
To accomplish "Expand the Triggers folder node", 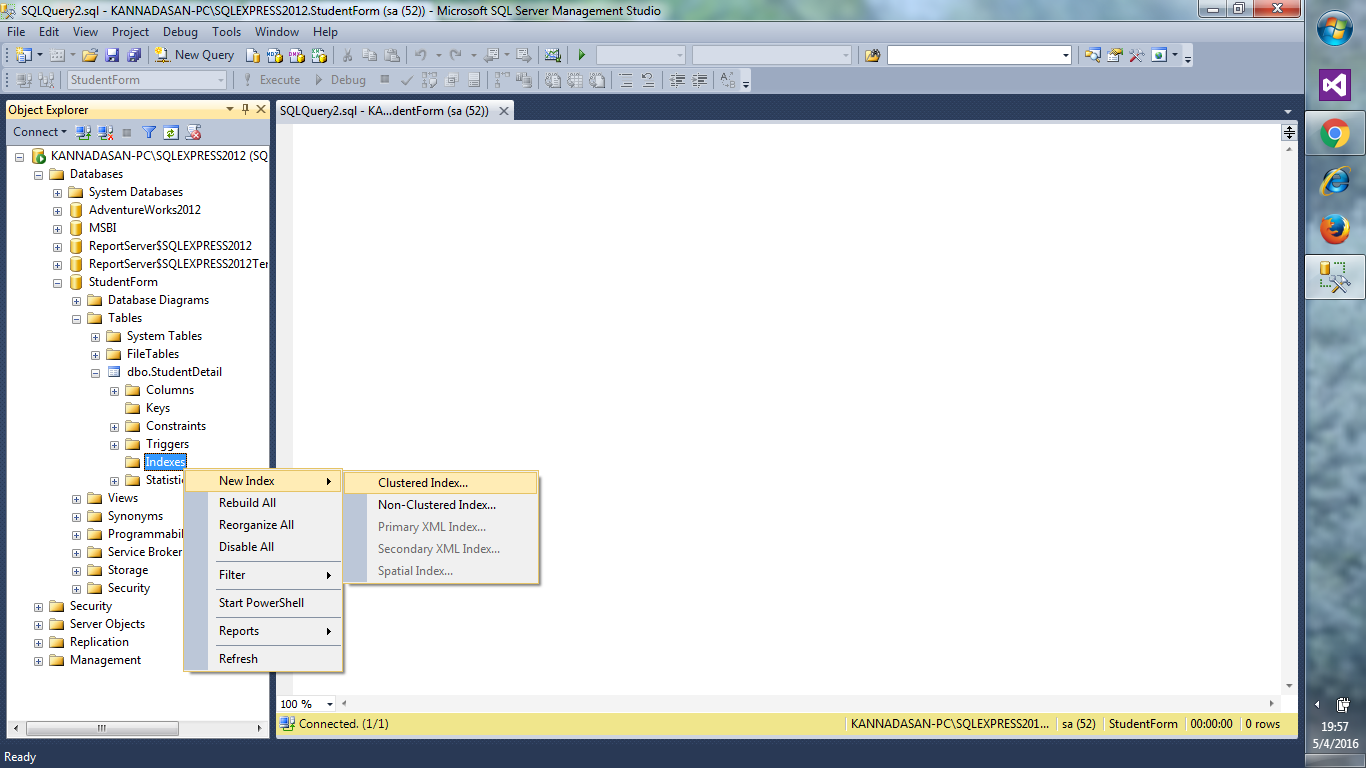I will coord(115,445).
